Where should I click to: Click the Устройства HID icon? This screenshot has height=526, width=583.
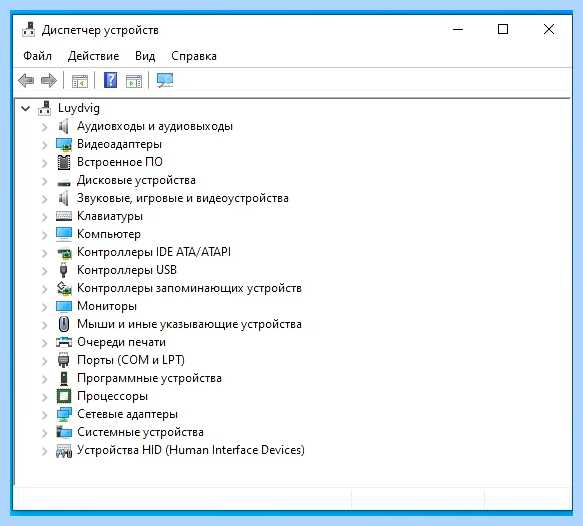[x=64, y=451]
